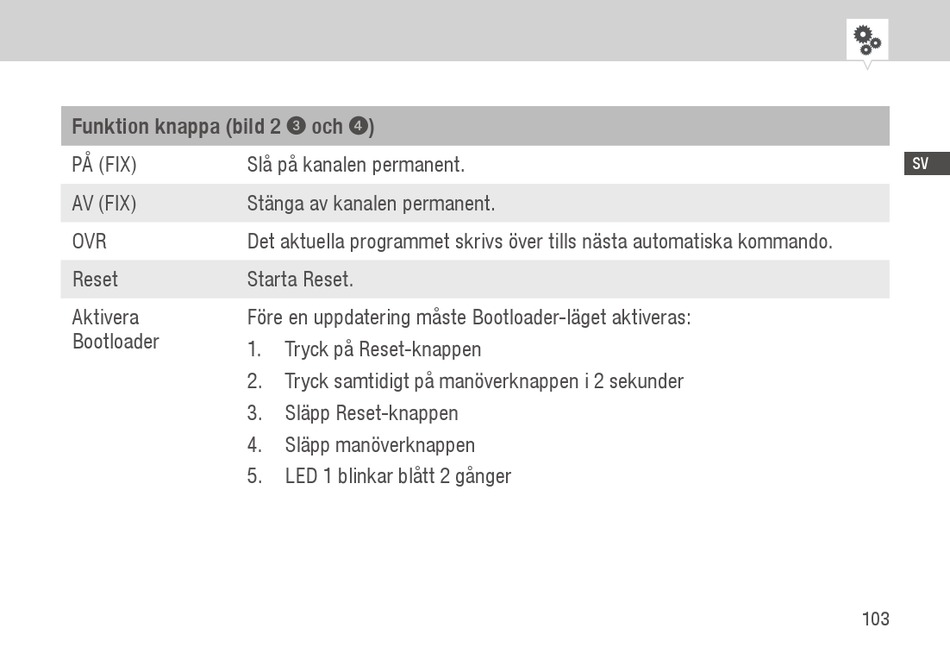Click the circled number 3 icon
This screenshot has width=950, height=646.
point(296,125)
